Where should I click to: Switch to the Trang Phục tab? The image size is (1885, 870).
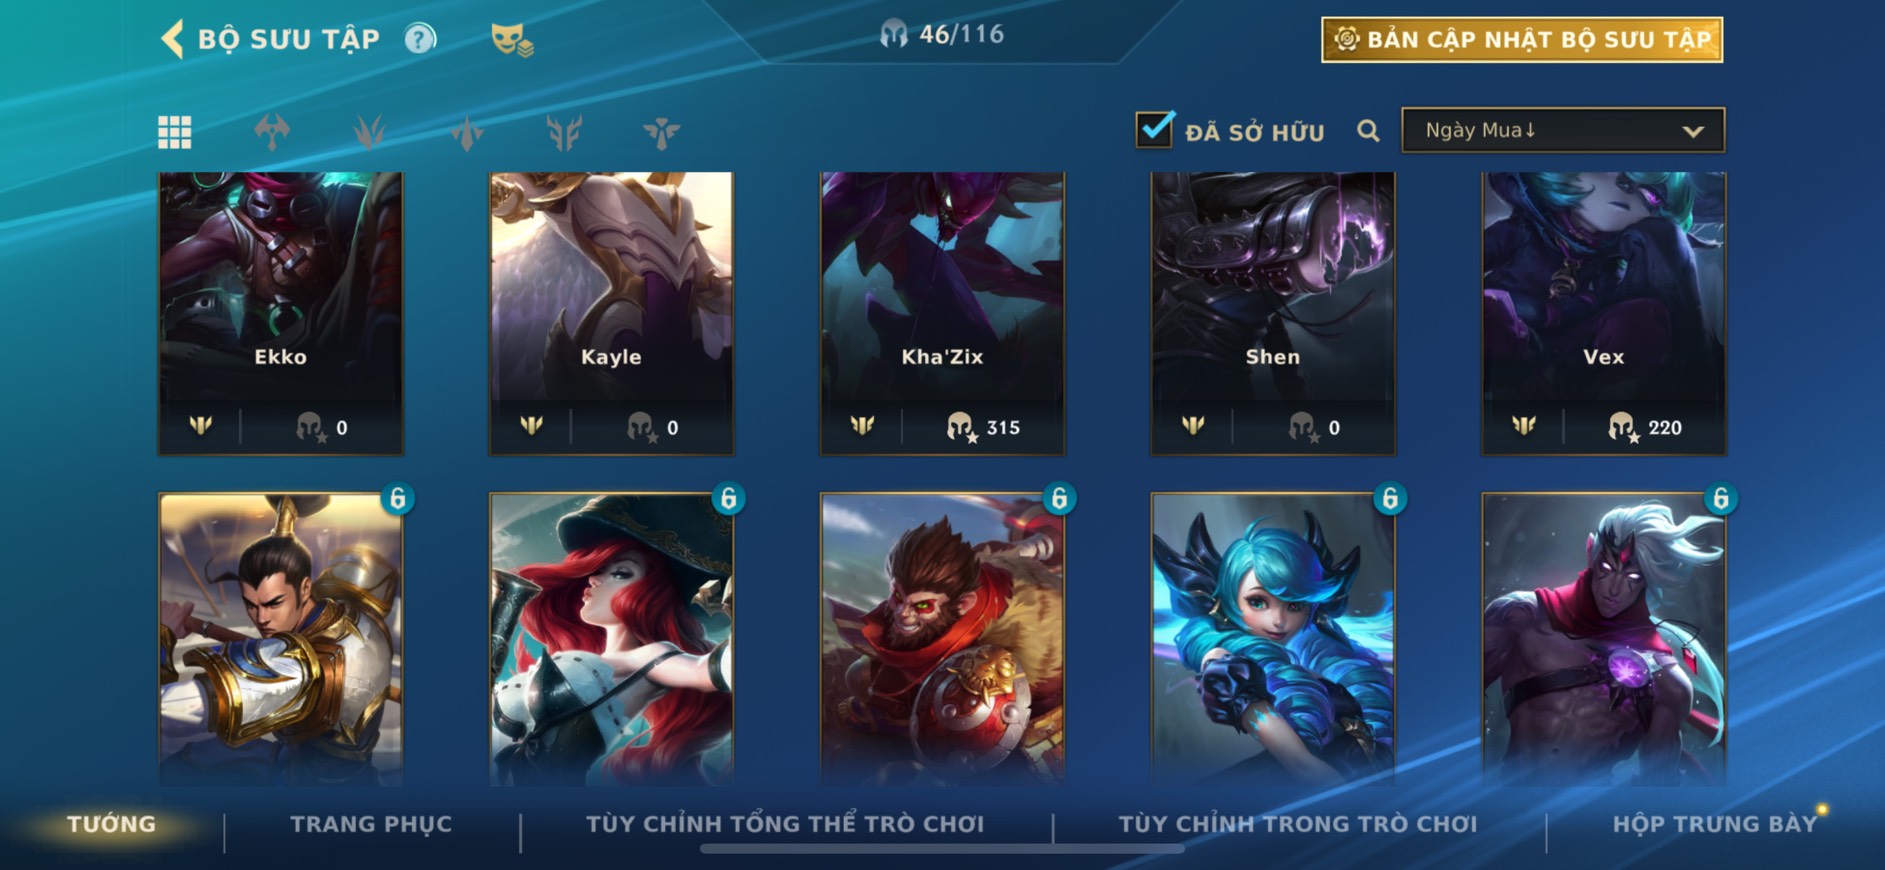pos(371,824)
